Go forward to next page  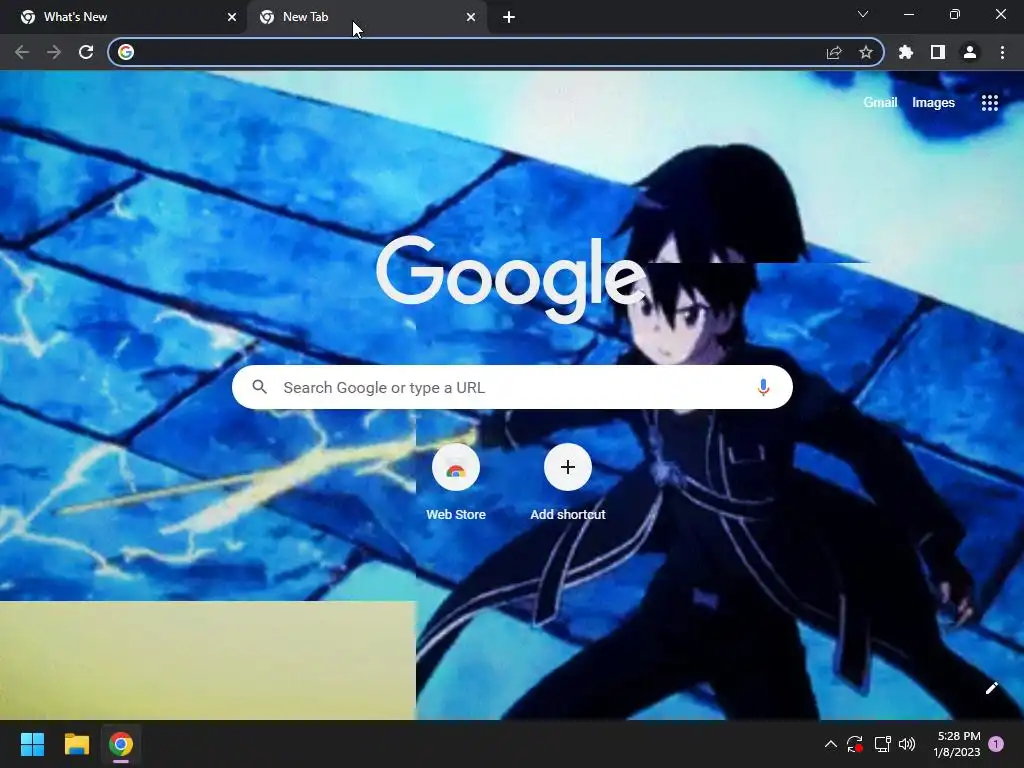(x=54, y=52)
